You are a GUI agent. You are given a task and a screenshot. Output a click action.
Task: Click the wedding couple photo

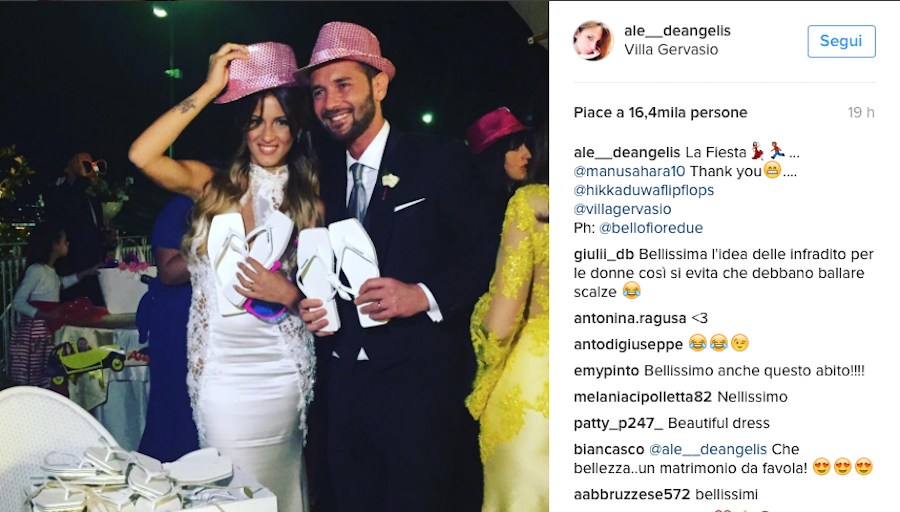(274, 256)
